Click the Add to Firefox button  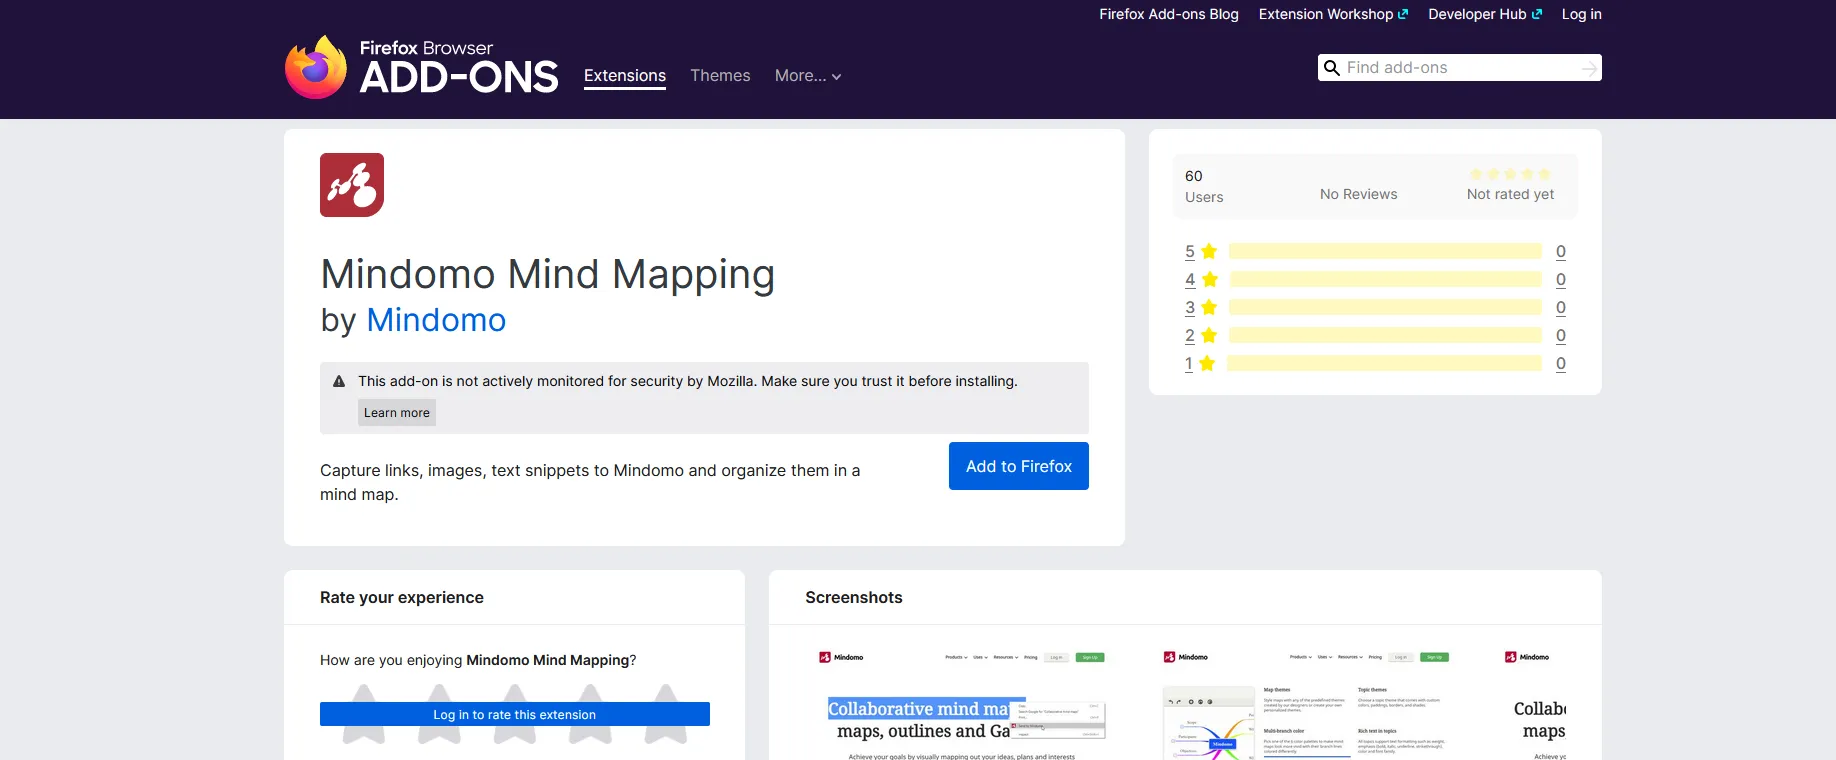[1019, 466]
